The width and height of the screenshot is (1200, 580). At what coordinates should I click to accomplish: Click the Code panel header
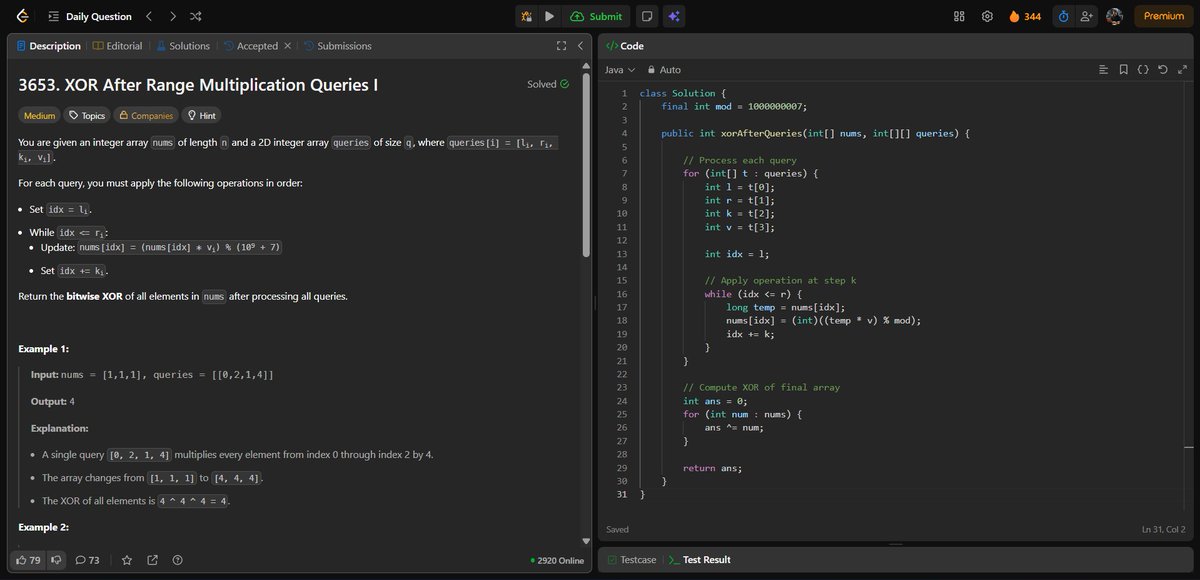pyautogui.click(x=625, y=46)
